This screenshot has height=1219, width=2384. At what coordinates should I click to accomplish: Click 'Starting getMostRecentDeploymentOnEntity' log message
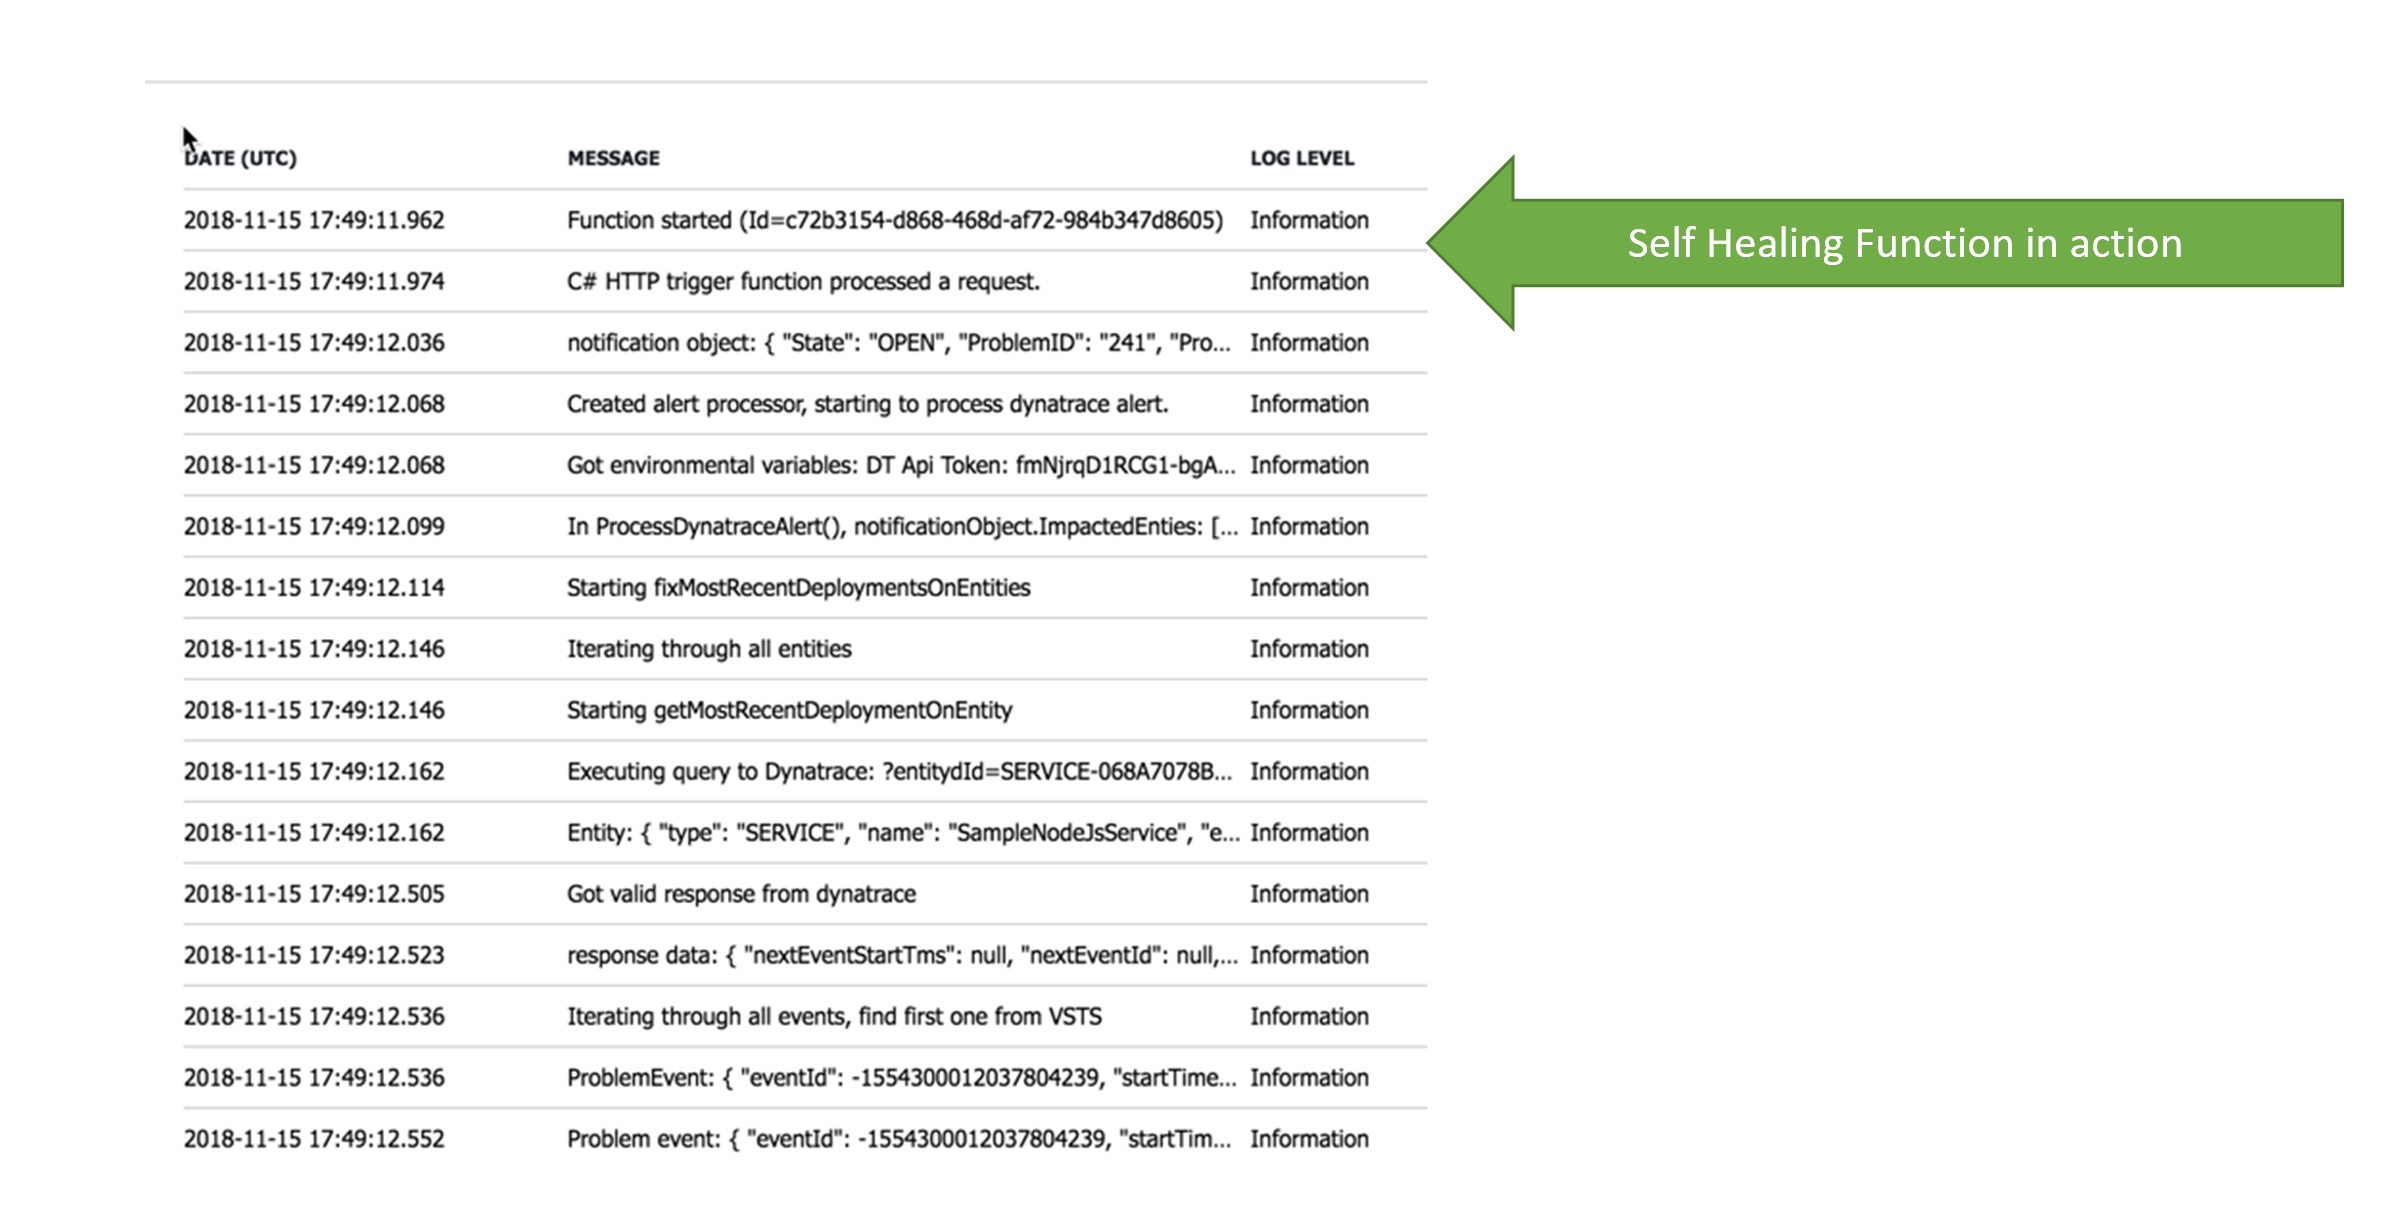point(789,710)
